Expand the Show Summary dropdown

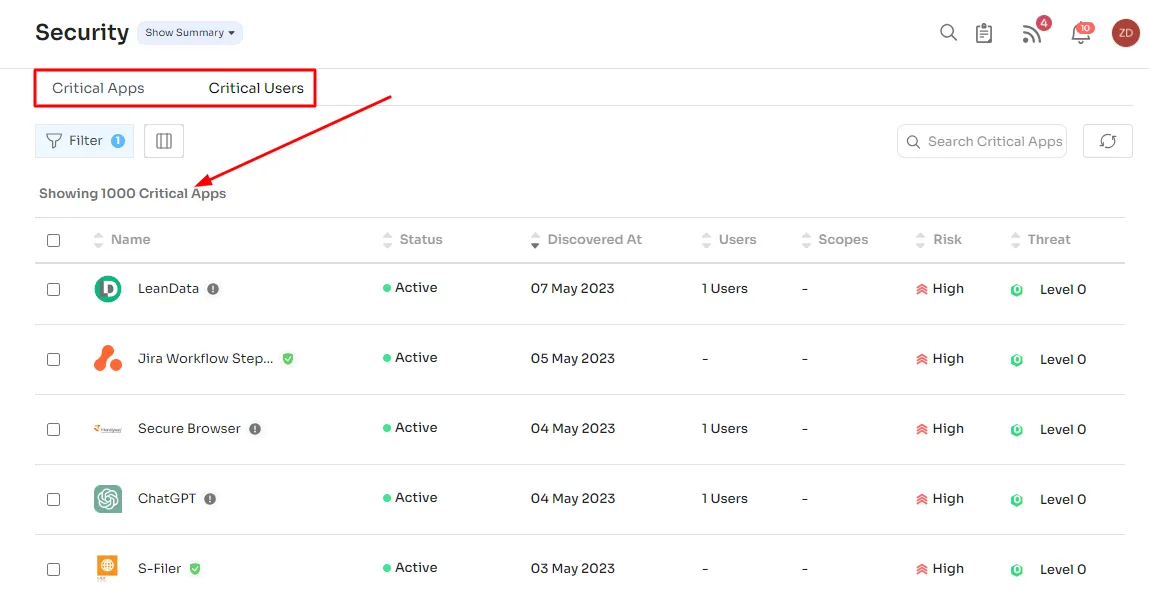190,32
